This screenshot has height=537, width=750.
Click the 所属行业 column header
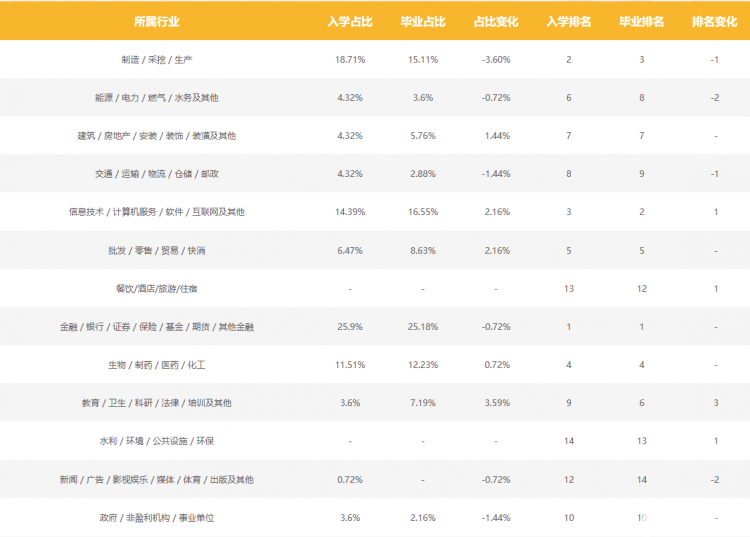point(156,22)
